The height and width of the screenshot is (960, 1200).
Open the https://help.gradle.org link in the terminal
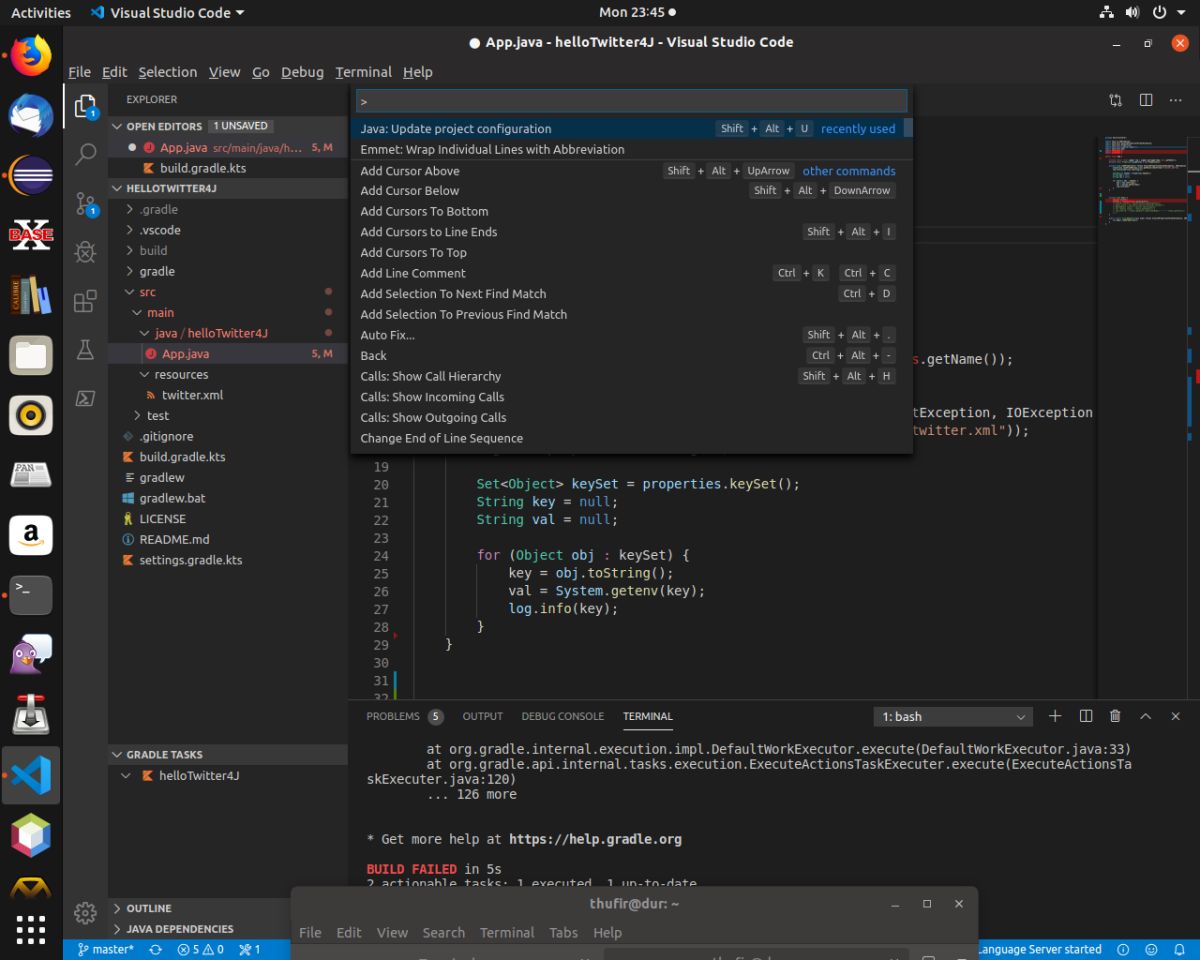coord(595,839)
